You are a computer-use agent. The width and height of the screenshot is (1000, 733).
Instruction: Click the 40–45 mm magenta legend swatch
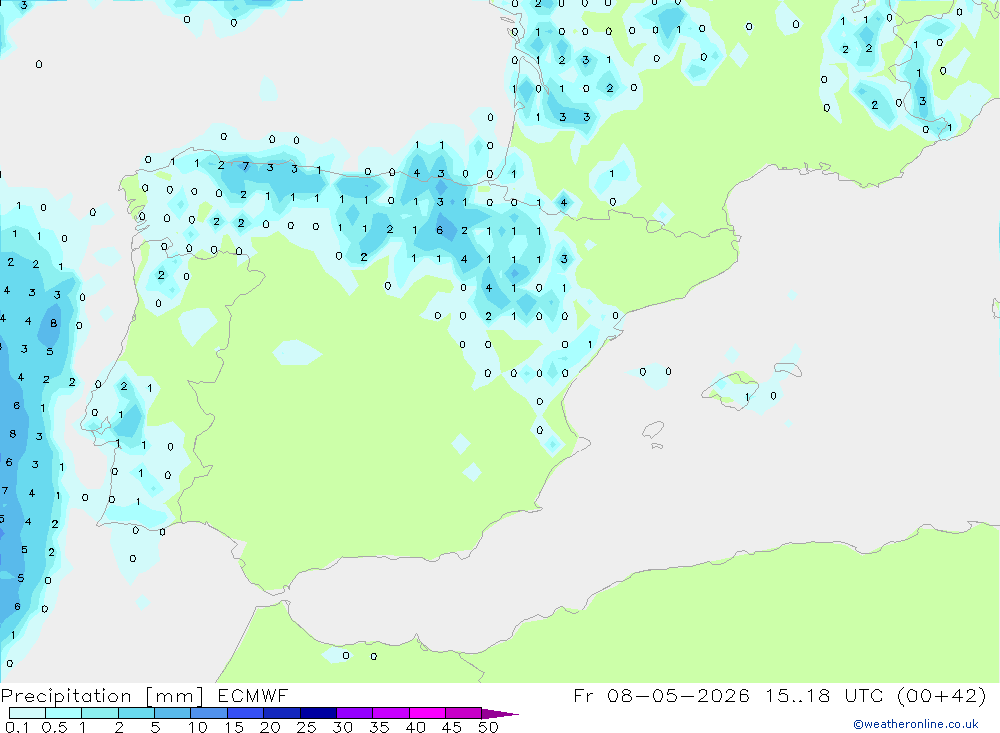point(427,713)
